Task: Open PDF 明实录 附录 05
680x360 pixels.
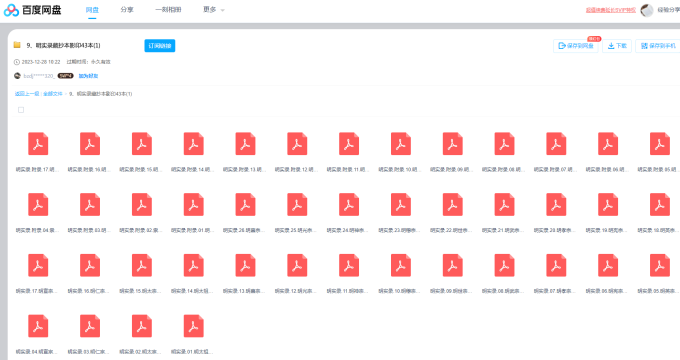Action: (x=660, y=144)
